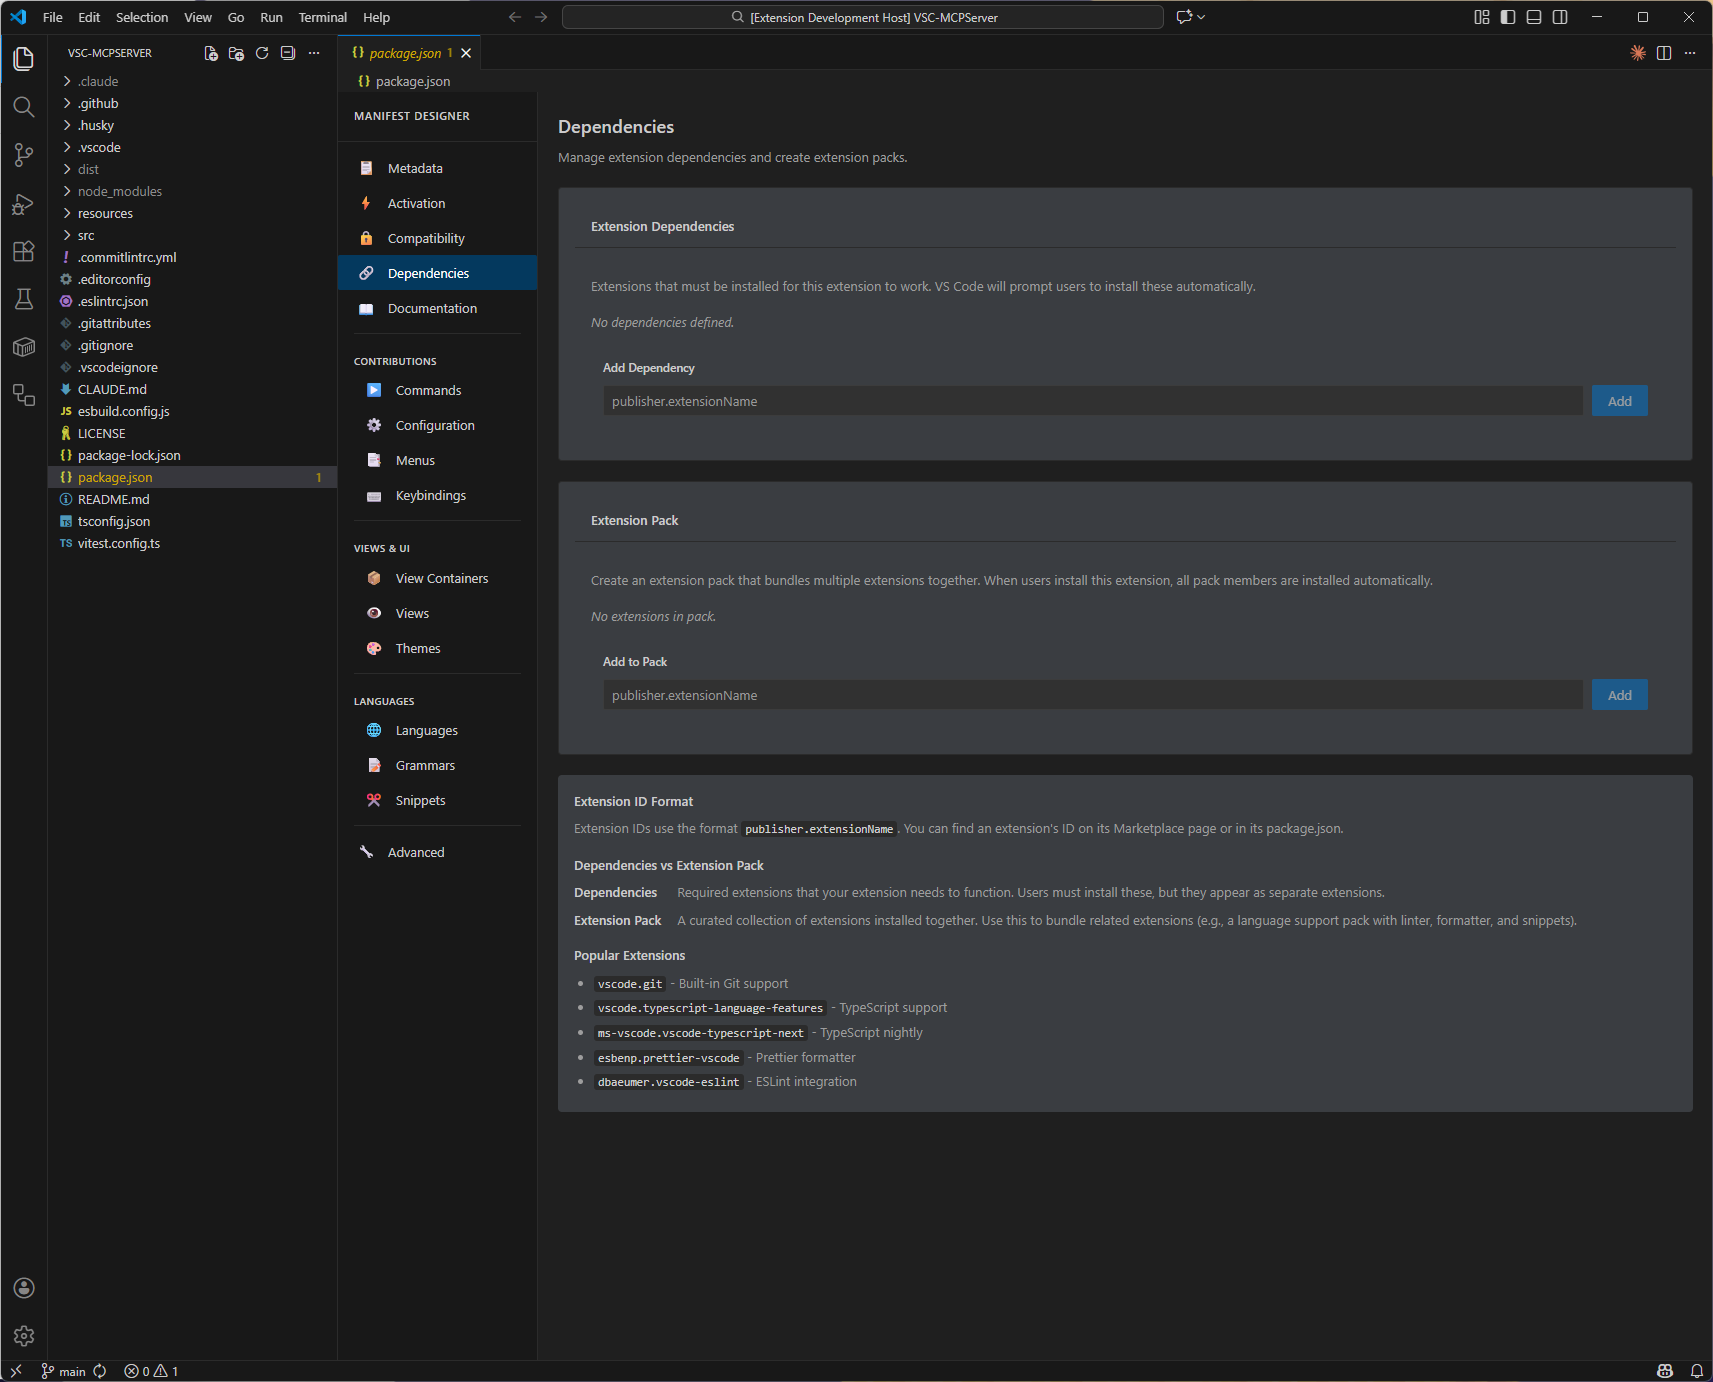The image size is (1713, 1382).
Task: Toggle the bottom panel layout icon
Action: click(x=1534, y=17)
